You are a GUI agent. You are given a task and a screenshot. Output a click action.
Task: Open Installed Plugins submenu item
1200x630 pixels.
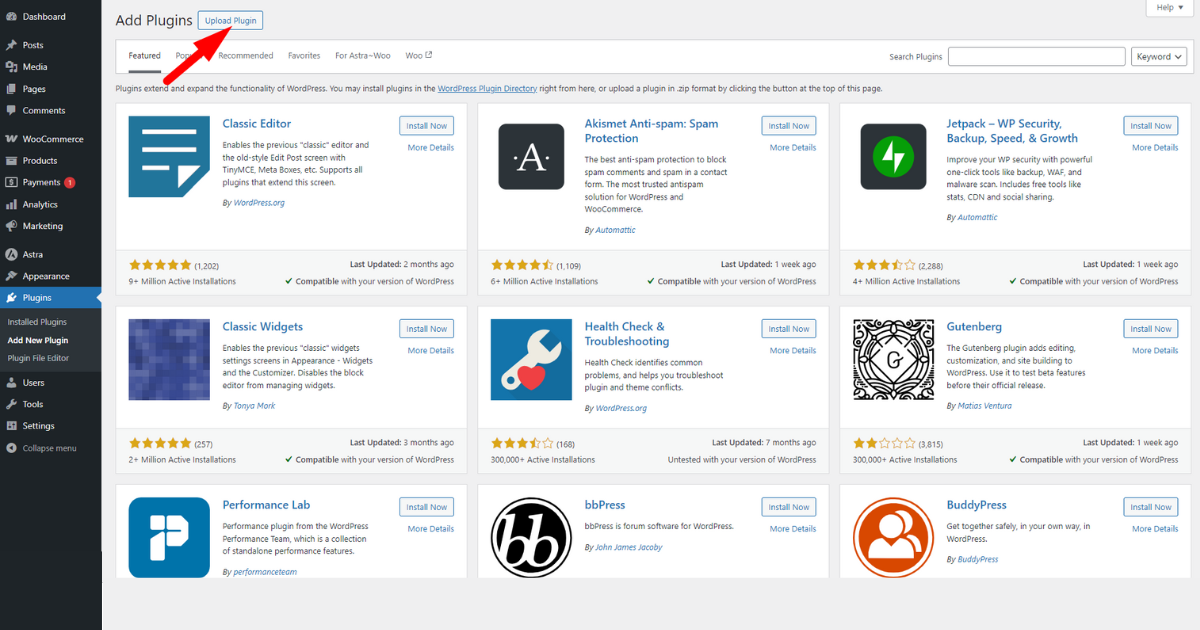(x=37, y=322)
